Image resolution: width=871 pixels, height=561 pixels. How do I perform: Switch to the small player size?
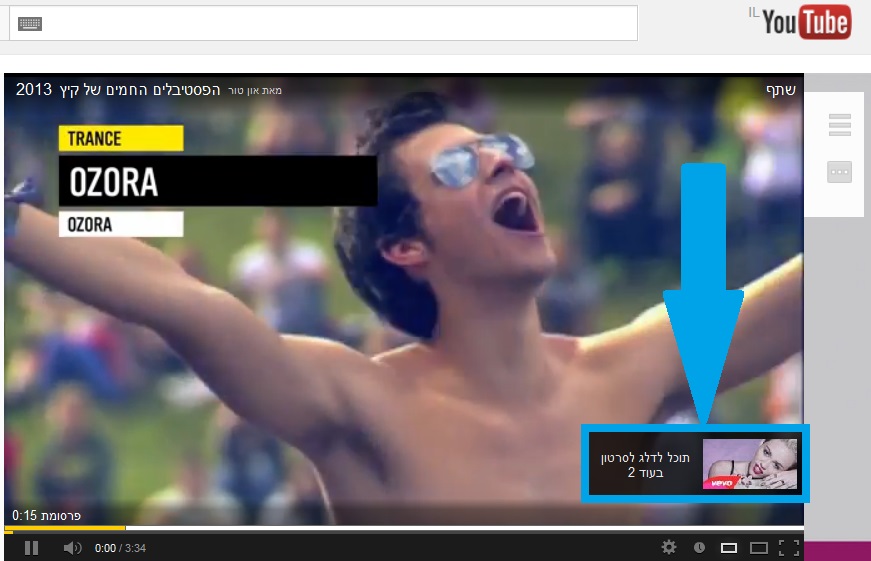(729, 548)
